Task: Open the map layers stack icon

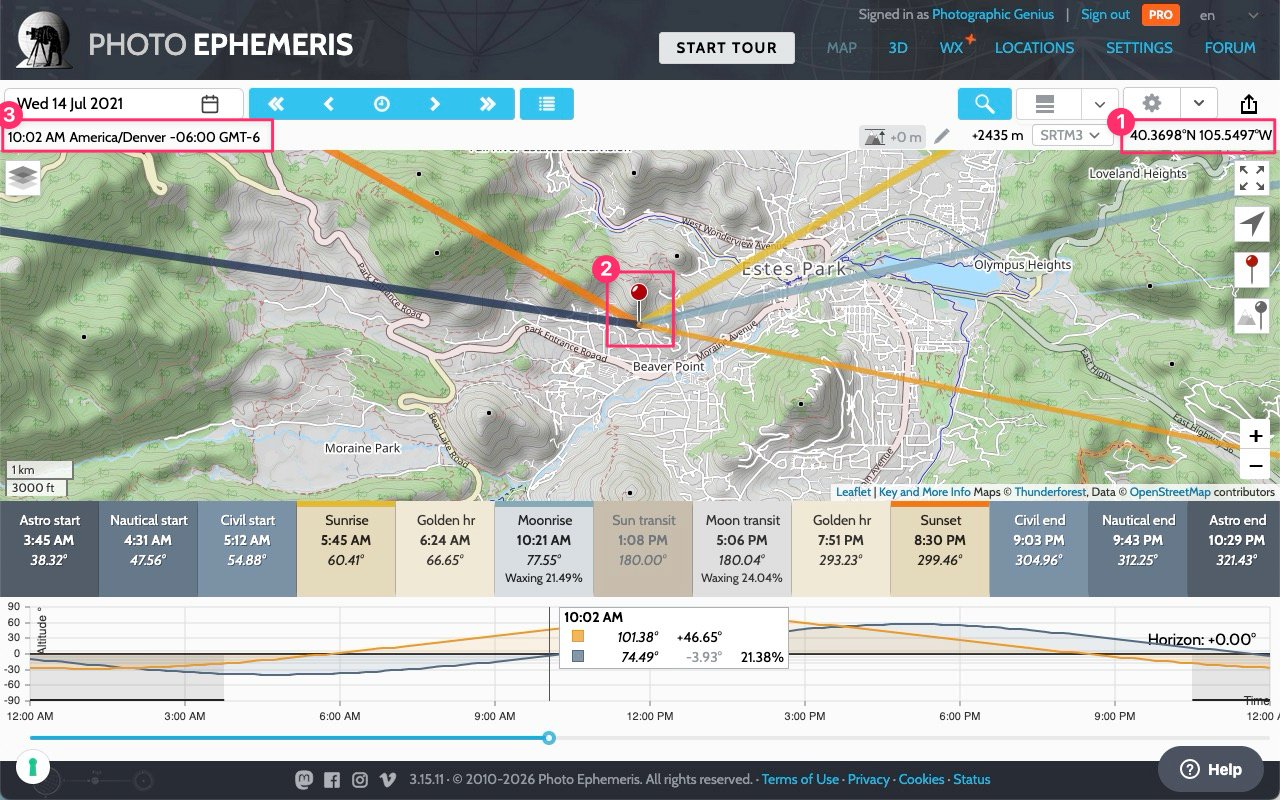Action: [22, 178]
